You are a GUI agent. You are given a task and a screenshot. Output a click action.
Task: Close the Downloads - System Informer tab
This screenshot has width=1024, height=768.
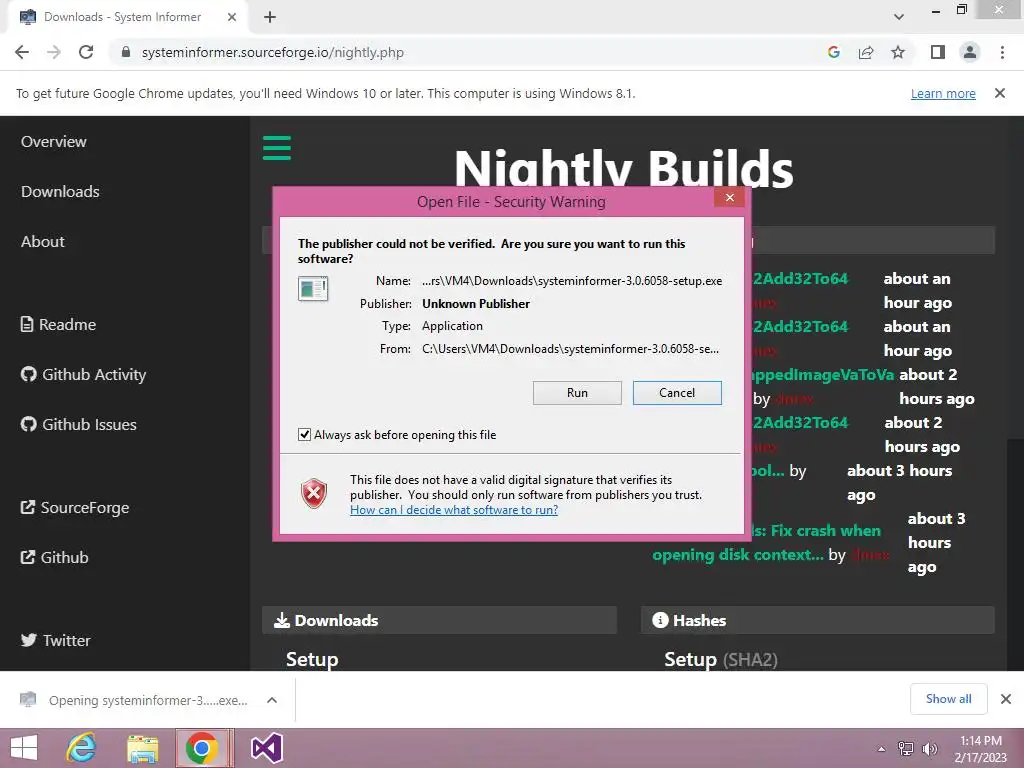pos(232,17)
